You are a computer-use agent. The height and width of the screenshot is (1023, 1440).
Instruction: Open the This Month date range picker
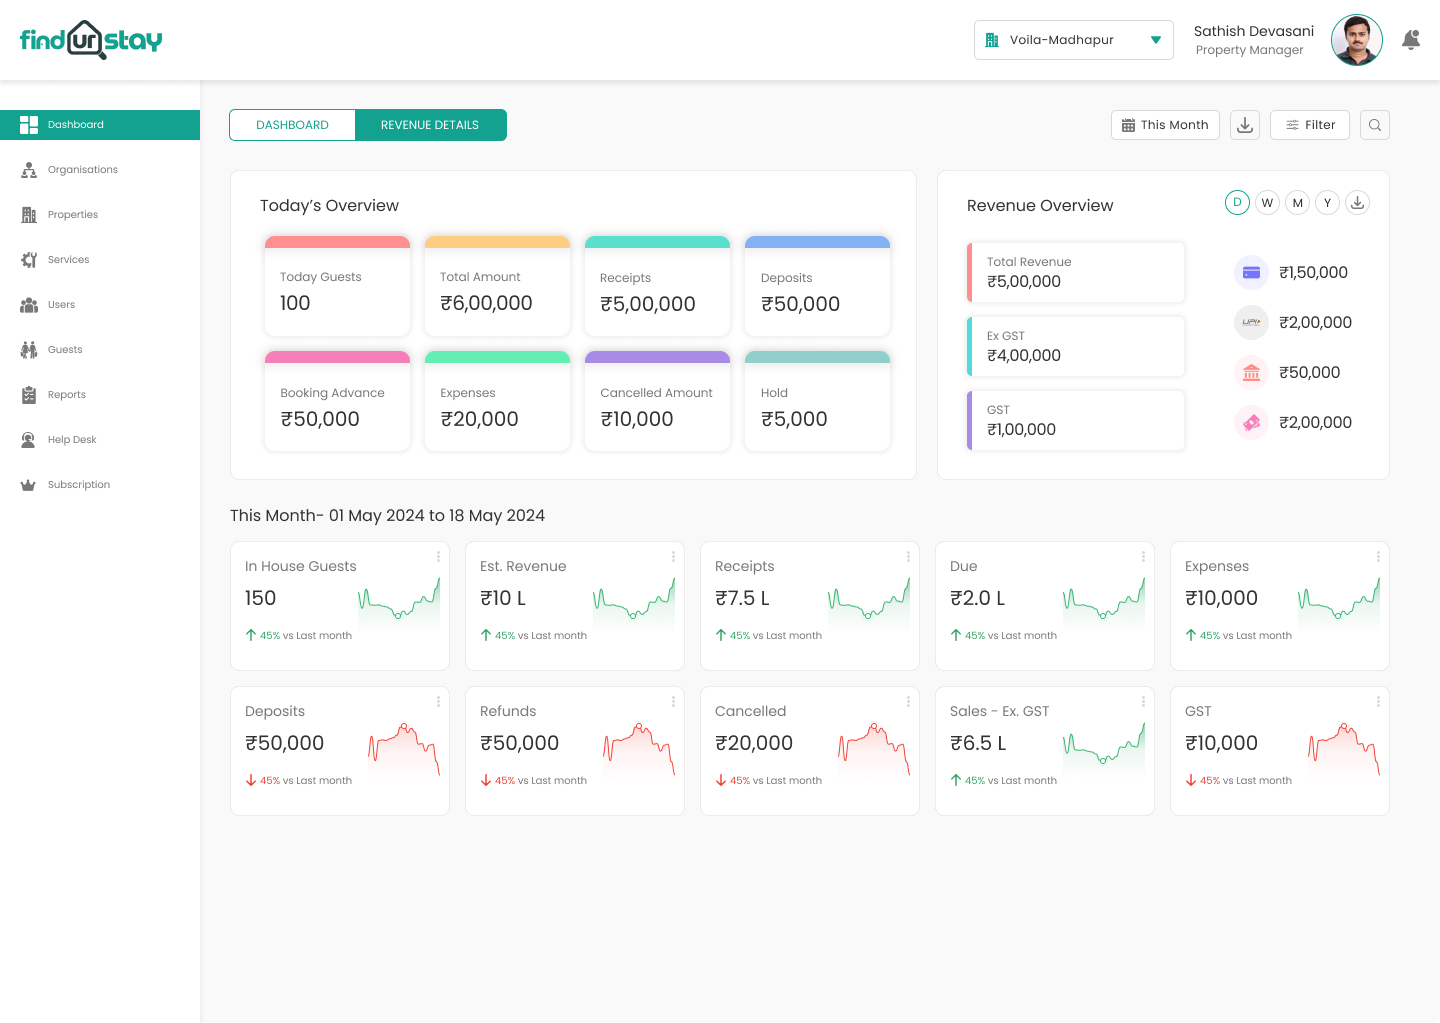click(x=1165, y=125)
